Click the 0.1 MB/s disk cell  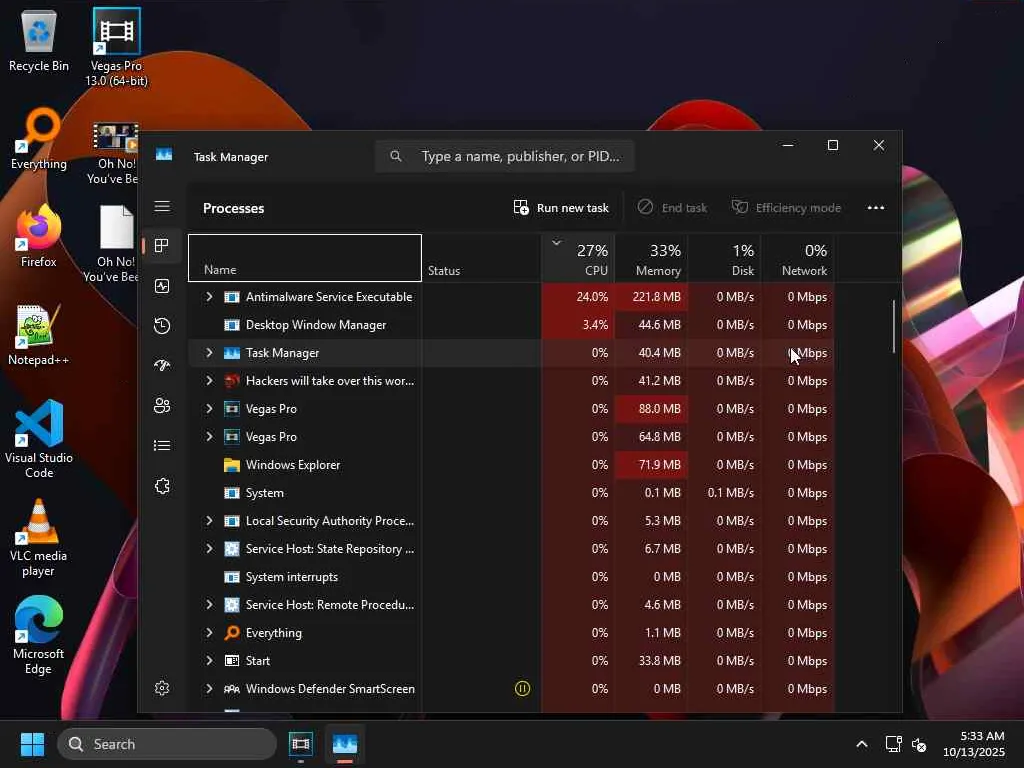724,493
